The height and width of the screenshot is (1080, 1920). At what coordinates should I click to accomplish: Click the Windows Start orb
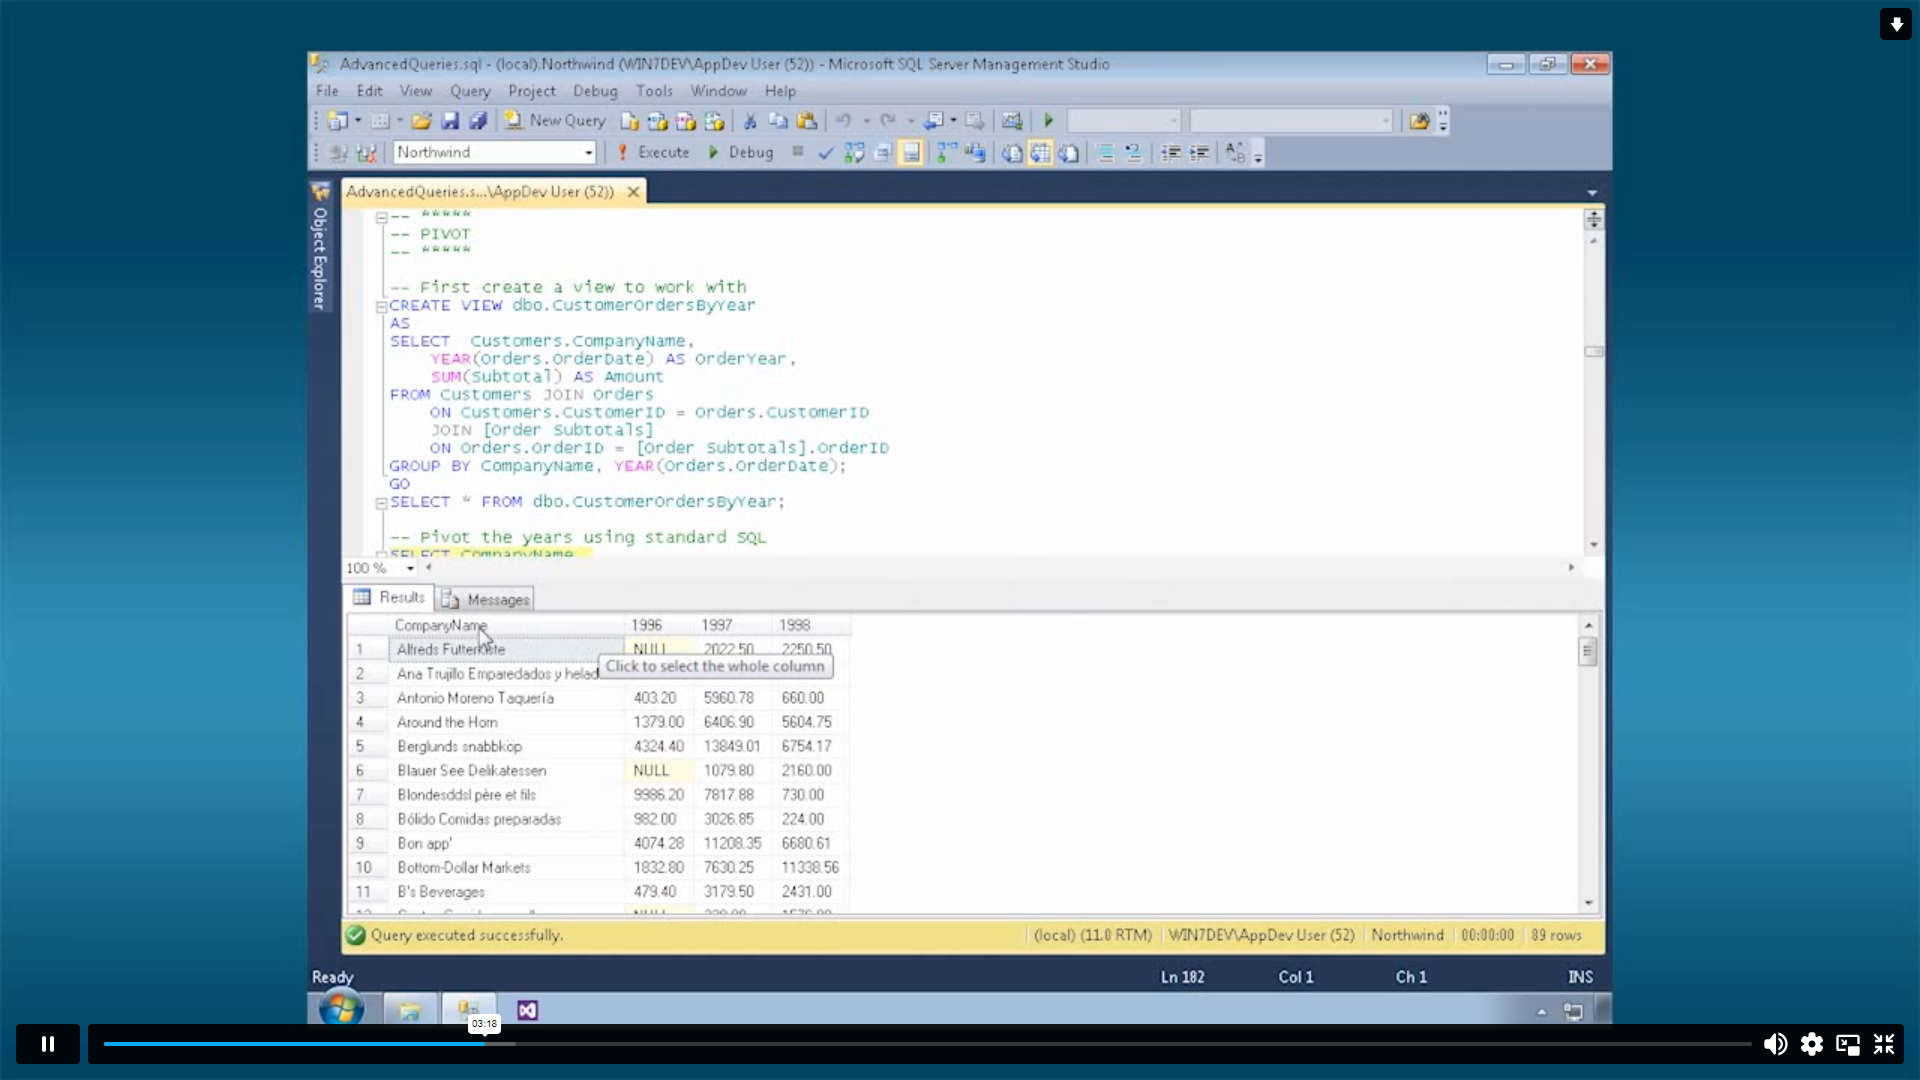tap(342, 1009)
